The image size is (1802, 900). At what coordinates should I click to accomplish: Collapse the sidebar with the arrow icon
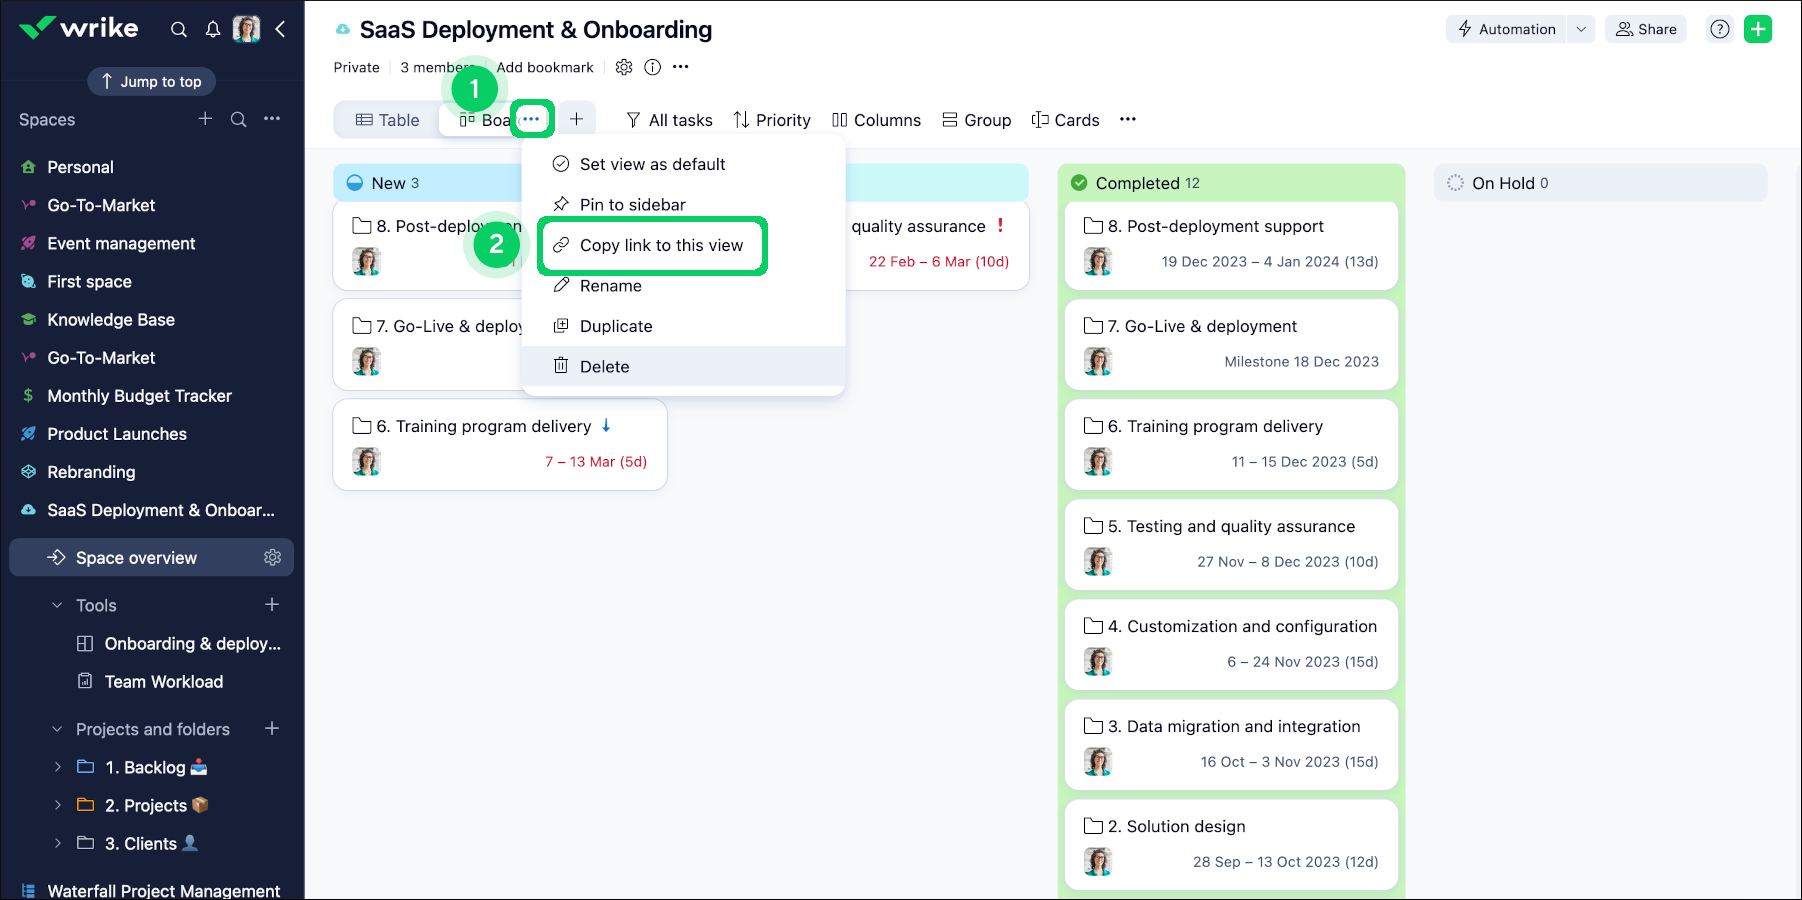pos(281,29)
